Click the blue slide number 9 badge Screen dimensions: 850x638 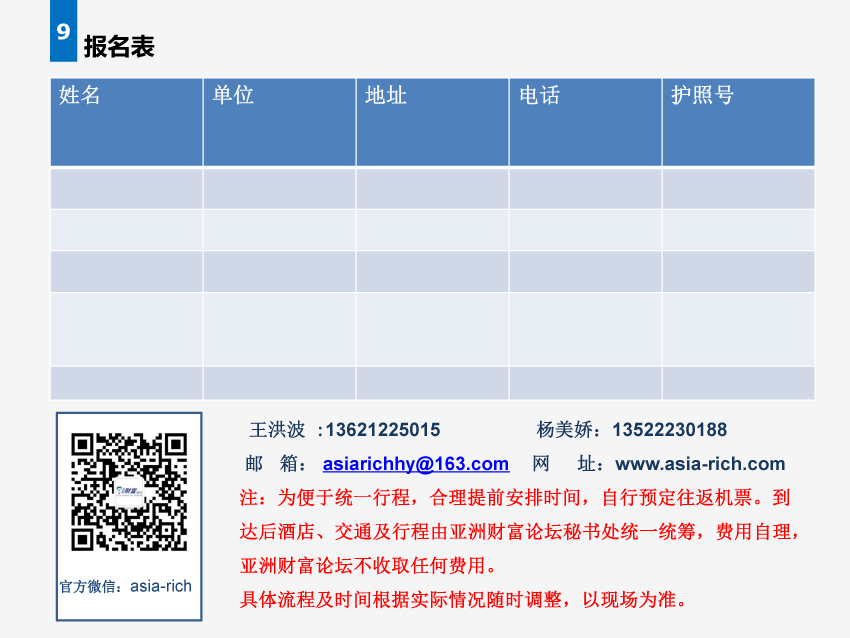pos(63,32)
